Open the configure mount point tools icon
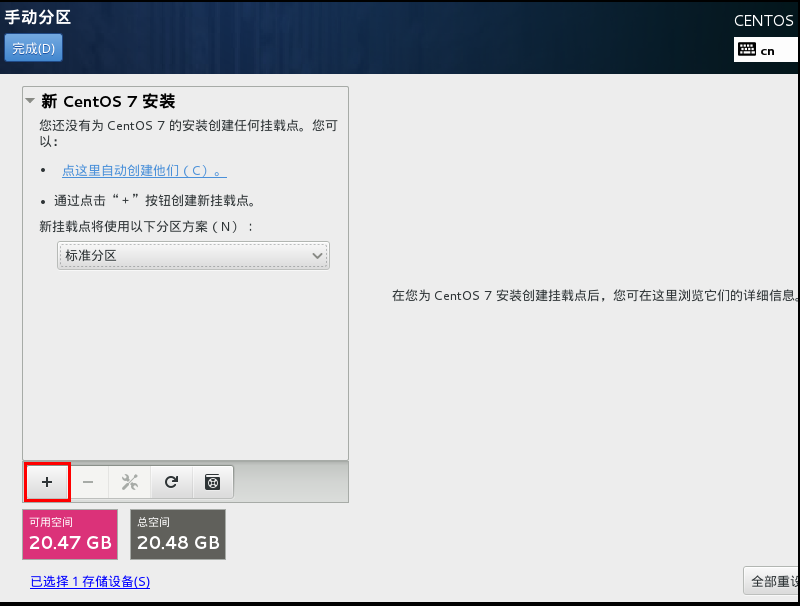Image resolution: width=800 pixels, height=606 pixels. (130, 482)
